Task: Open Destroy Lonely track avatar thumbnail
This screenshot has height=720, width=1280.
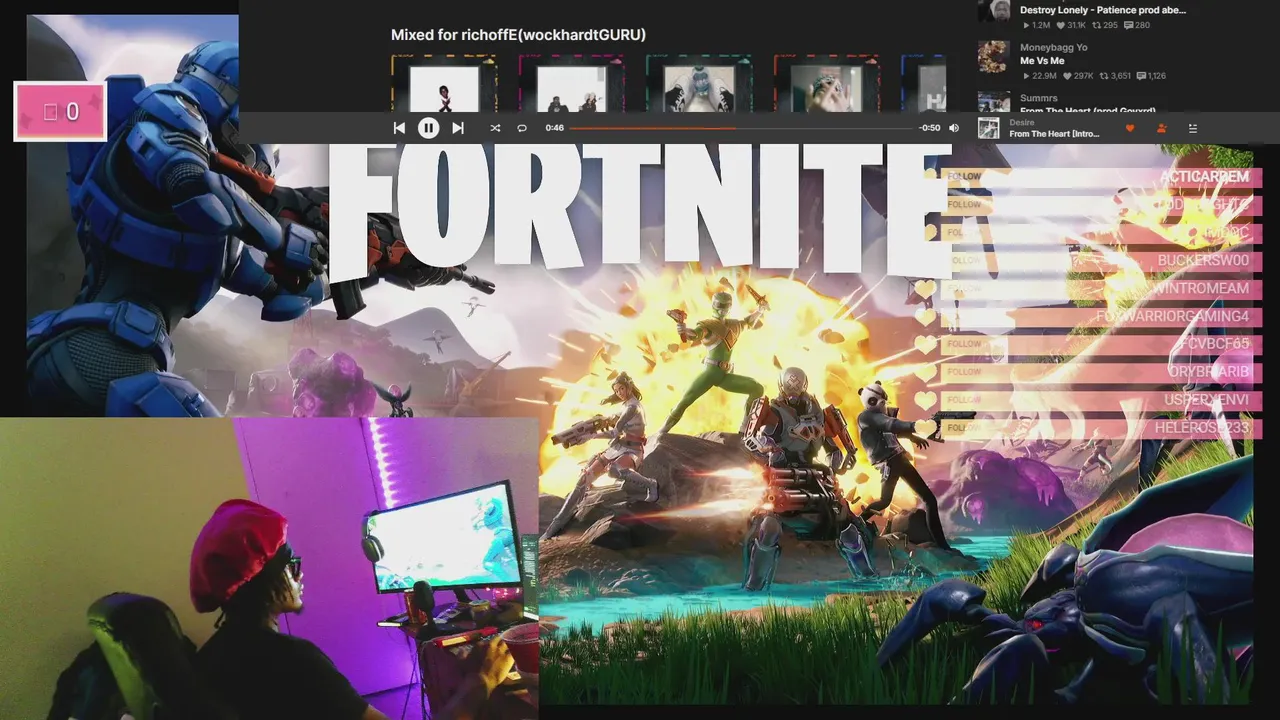Action: click(x=993, y=11)
